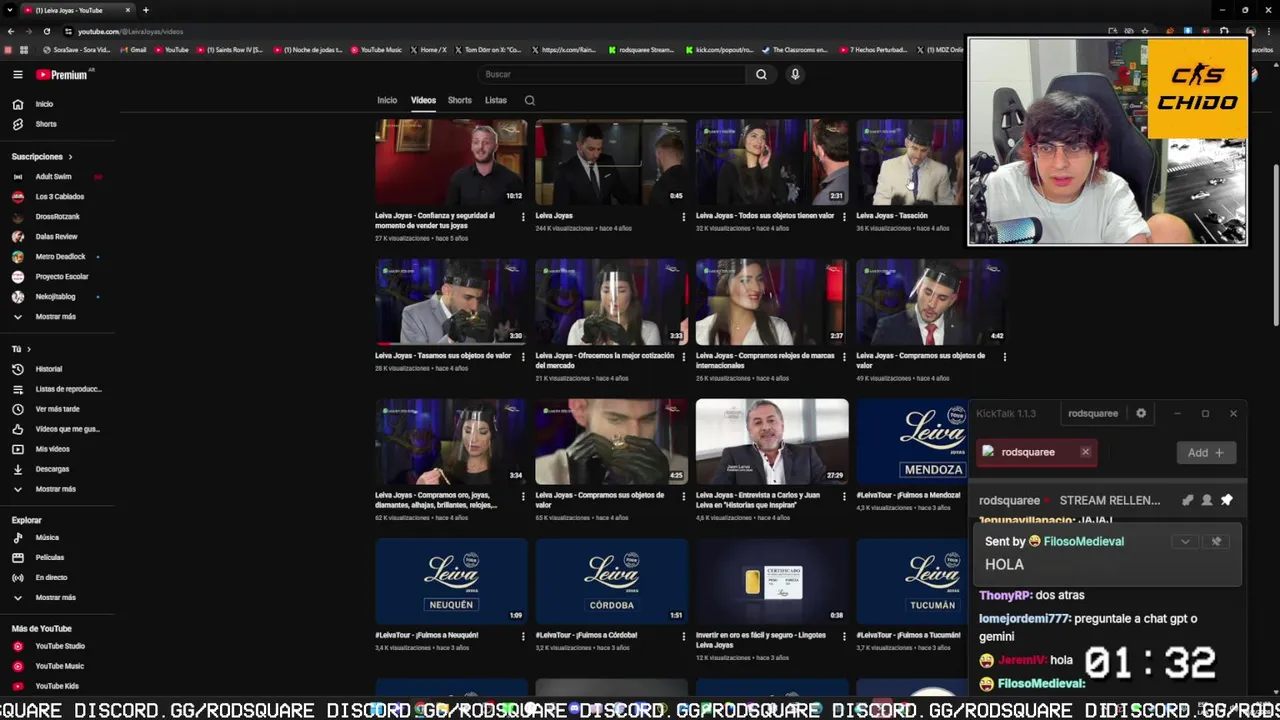Expand the Tú section chevron

click(29, 349)
